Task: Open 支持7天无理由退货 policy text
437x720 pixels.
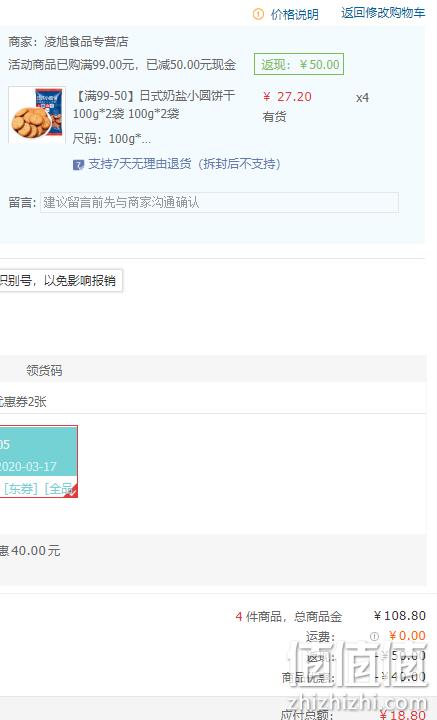Action: click(x=185, y=164)
